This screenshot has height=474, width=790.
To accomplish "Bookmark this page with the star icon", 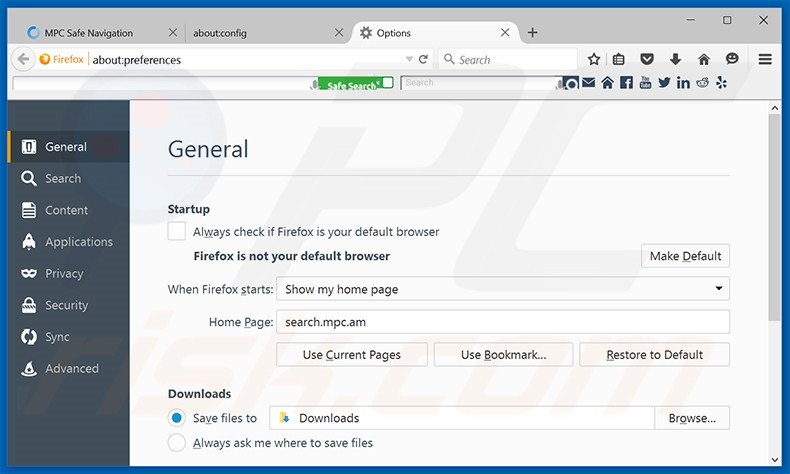I will (x=594, y=59).
